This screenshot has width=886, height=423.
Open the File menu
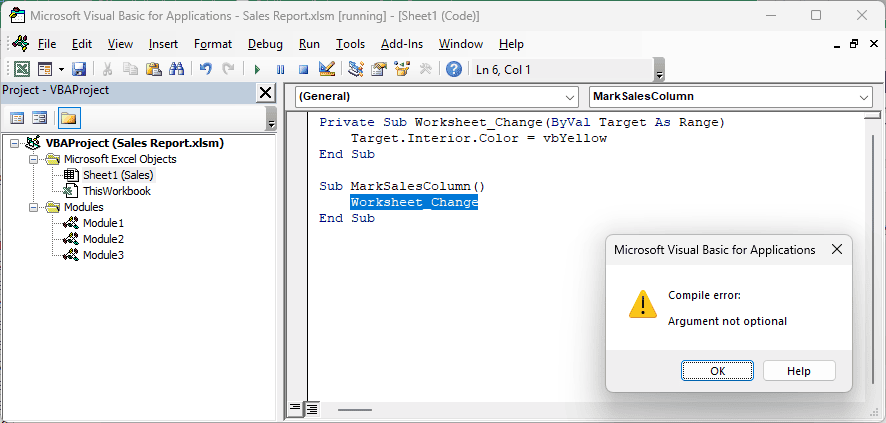(x=47, y=44)
